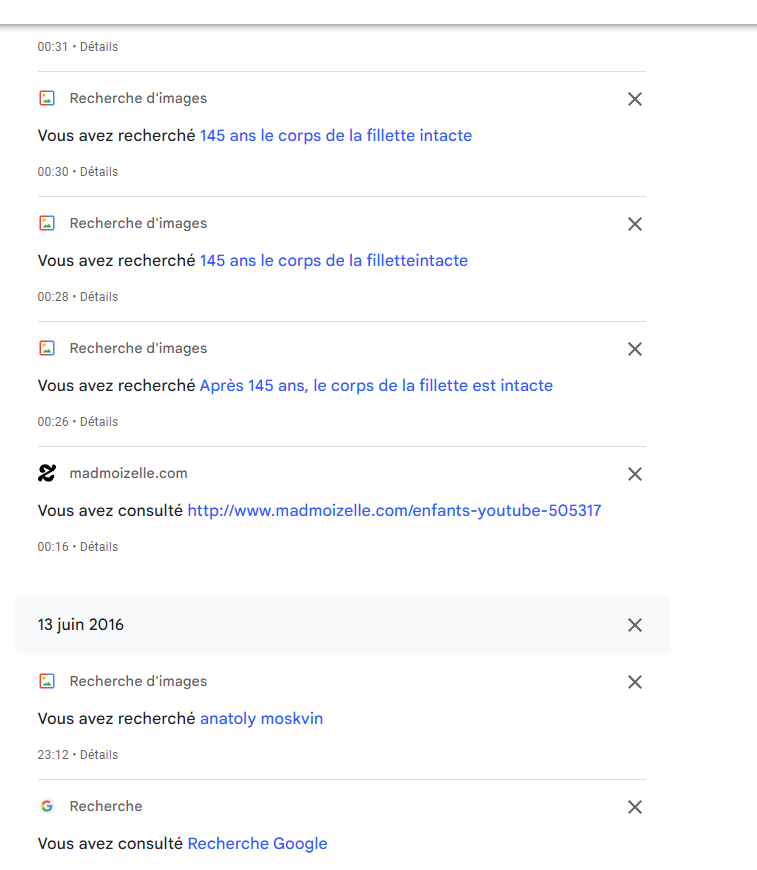Delete all activity from 13 juin 2016
The image size is (757, 870).
(634, 625)
